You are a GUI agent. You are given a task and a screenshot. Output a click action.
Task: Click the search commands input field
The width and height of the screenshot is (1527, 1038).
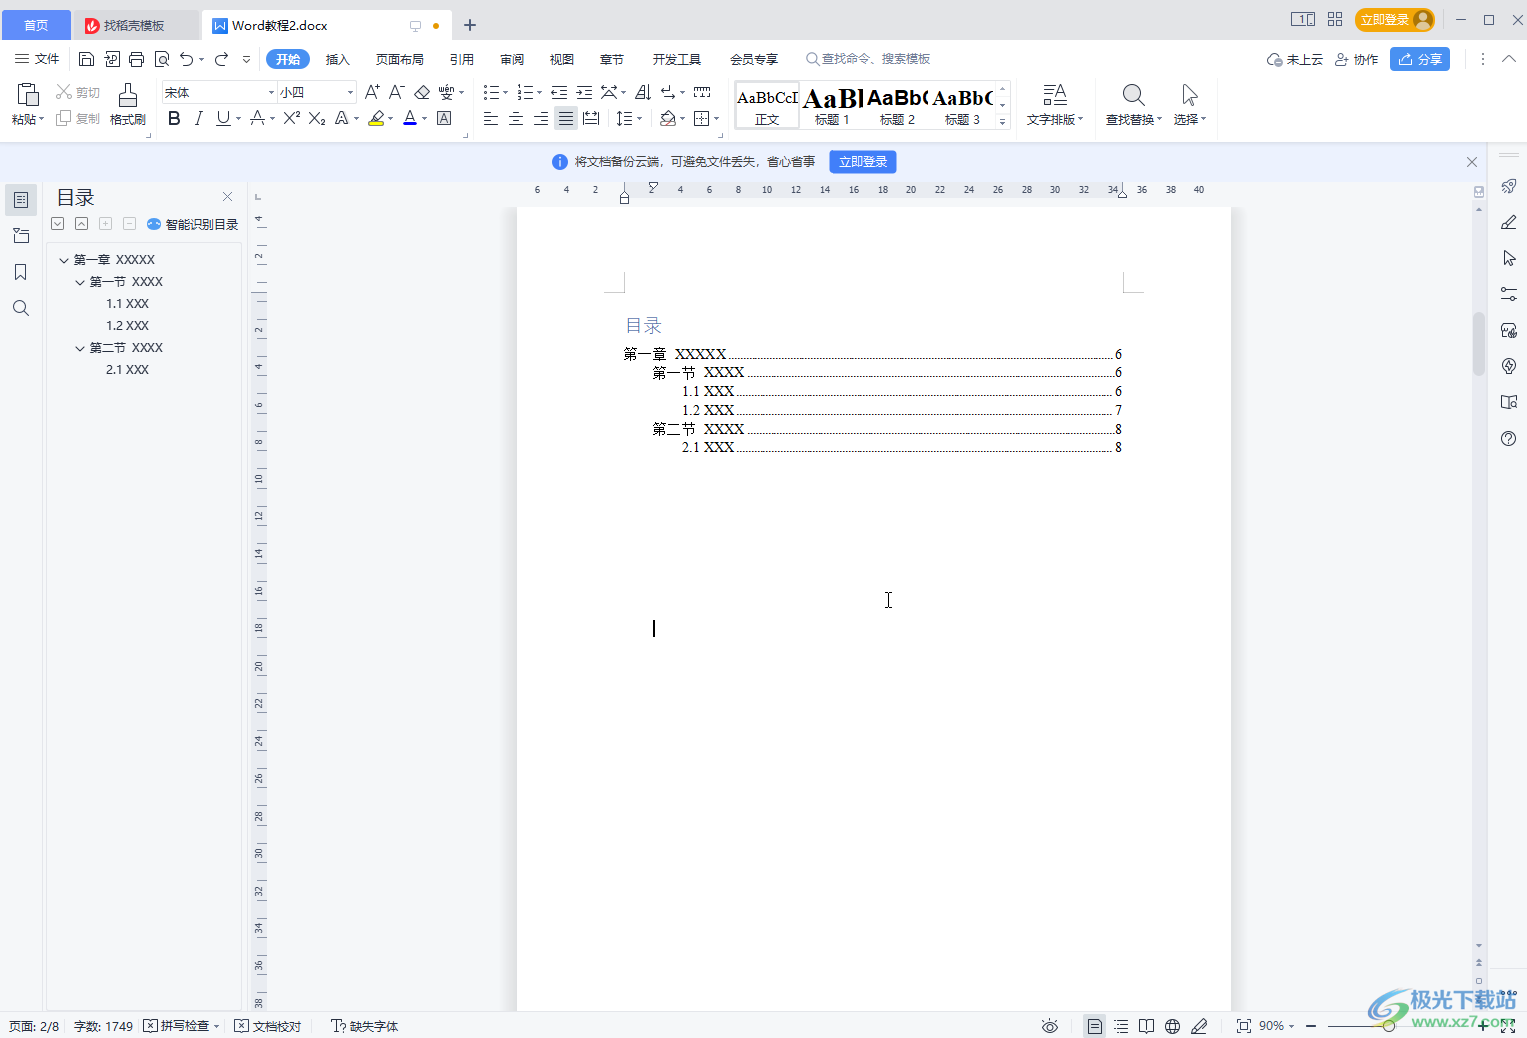coord(876,59)
